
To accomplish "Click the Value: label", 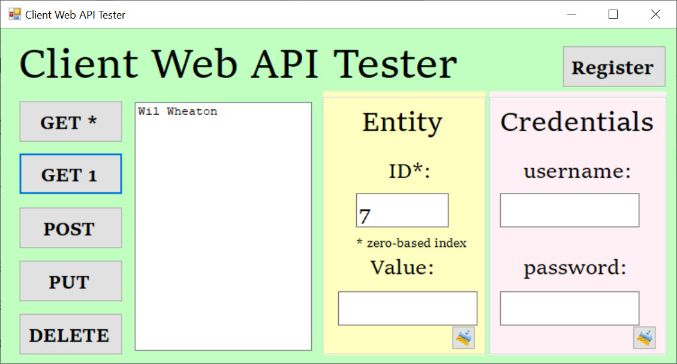I will [x=402, y=267].
